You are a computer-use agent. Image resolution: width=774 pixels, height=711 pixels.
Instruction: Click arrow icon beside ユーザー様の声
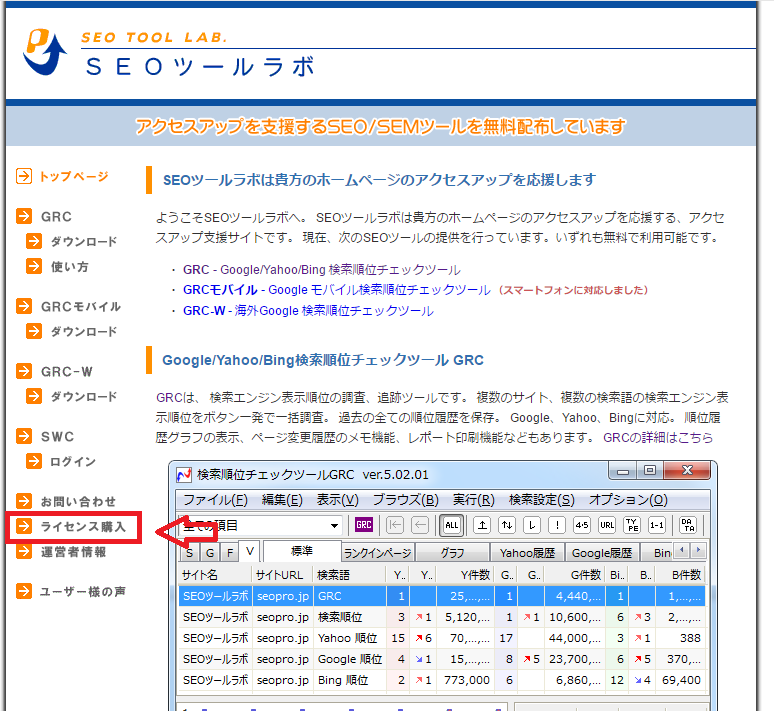click(24, 591)
